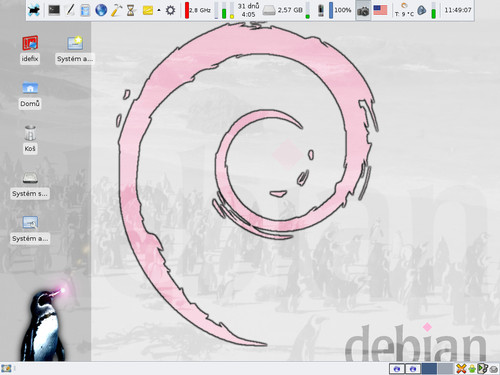Viewport: 500px width, 375px height.
Task: Select the Koš trash icon
Action: pos(30,139)
